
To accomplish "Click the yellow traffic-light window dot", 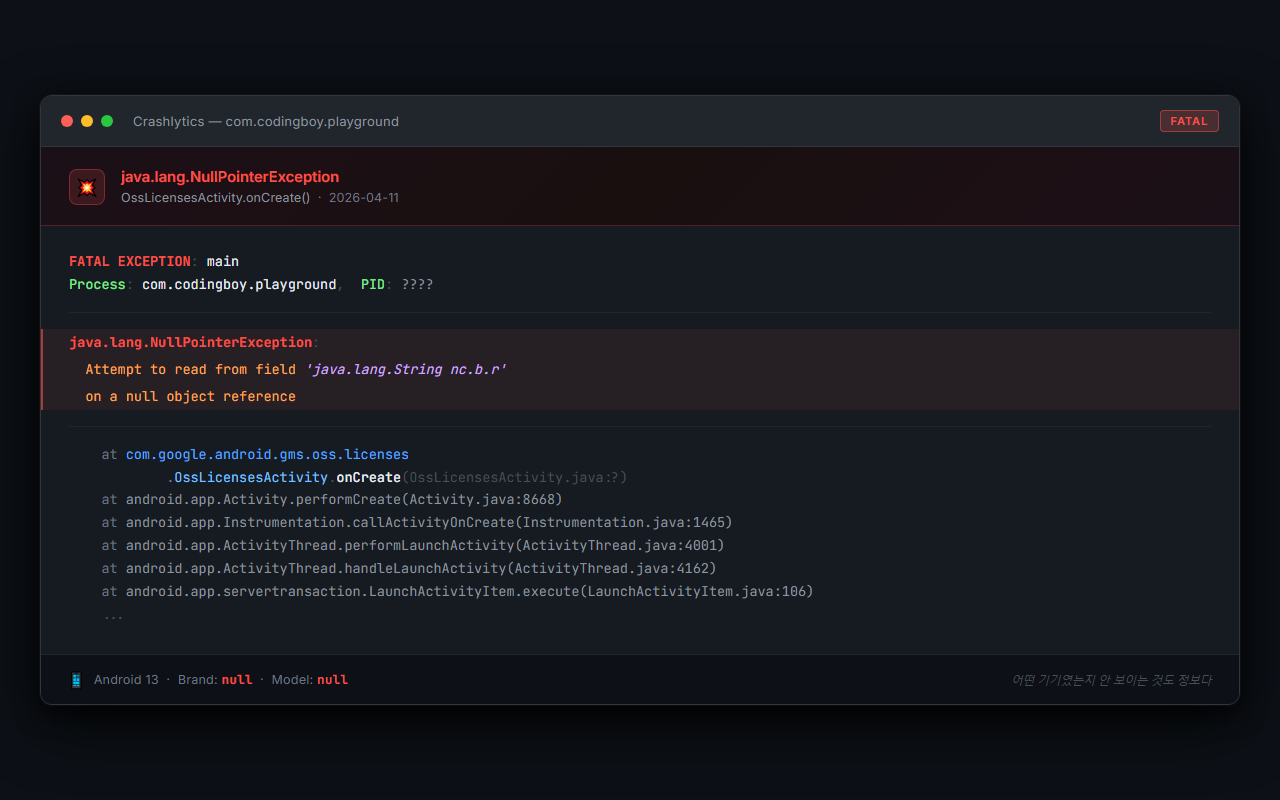I will click(x=87, y=121).
